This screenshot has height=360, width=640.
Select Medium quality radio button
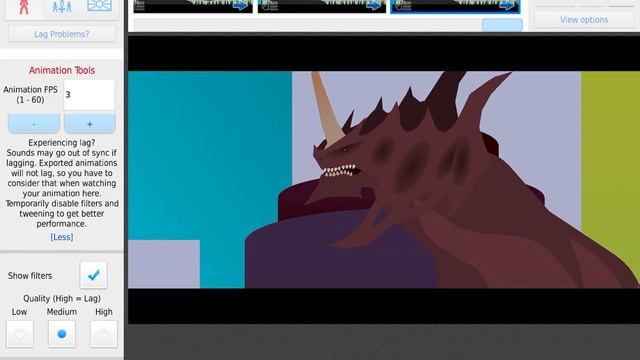click(62, 334)
